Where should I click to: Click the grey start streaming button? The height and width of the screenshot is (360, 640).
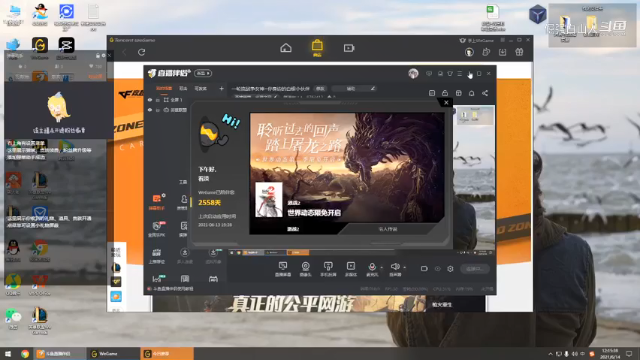(474, 269)
